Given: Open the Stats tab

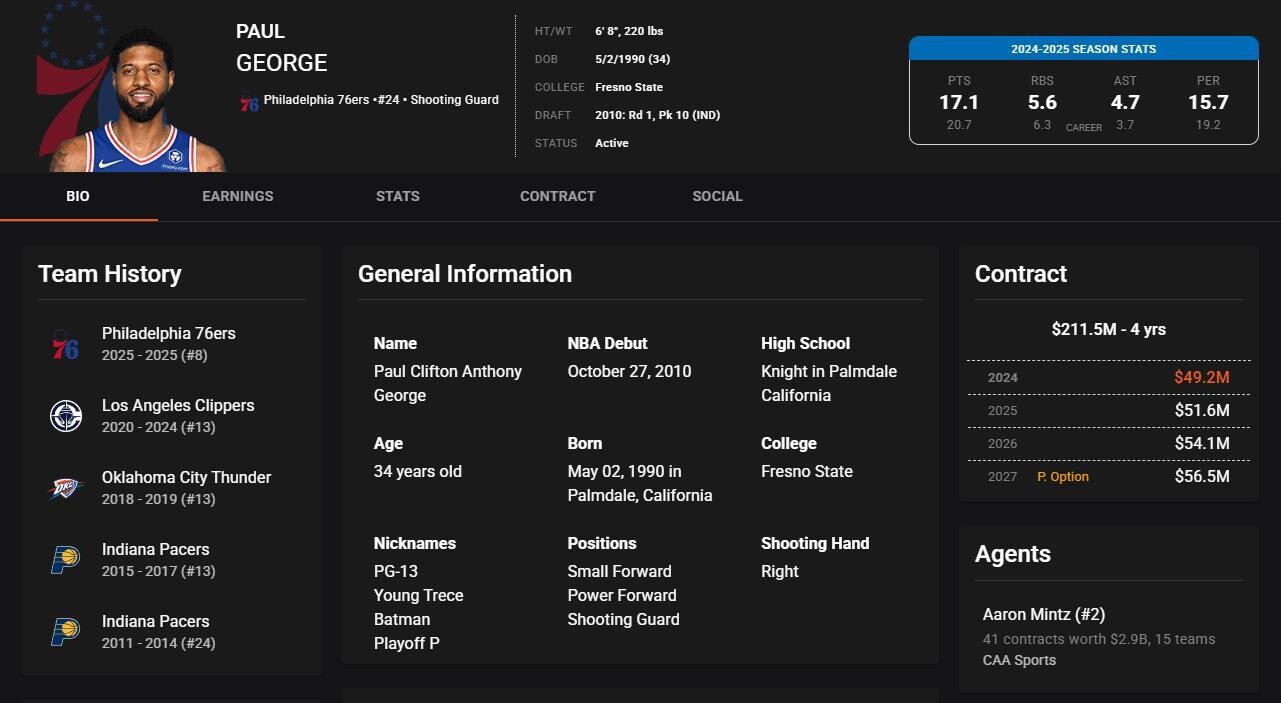Looking at the screenshot, I should point(397,196).
